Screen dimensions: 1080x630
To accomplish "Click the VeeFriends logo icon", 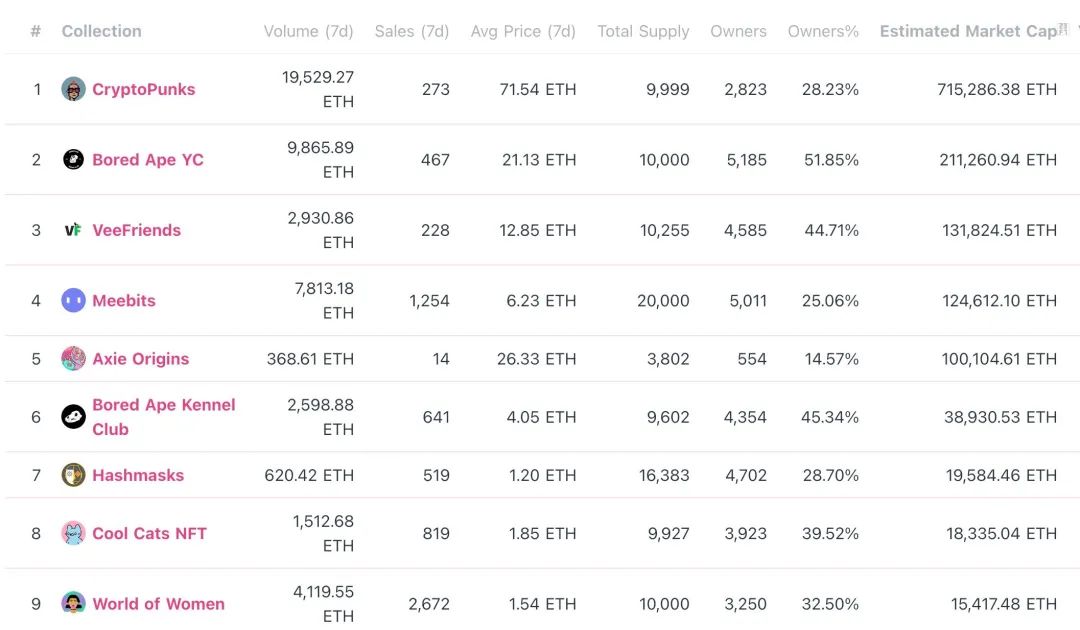I will 73,230.
